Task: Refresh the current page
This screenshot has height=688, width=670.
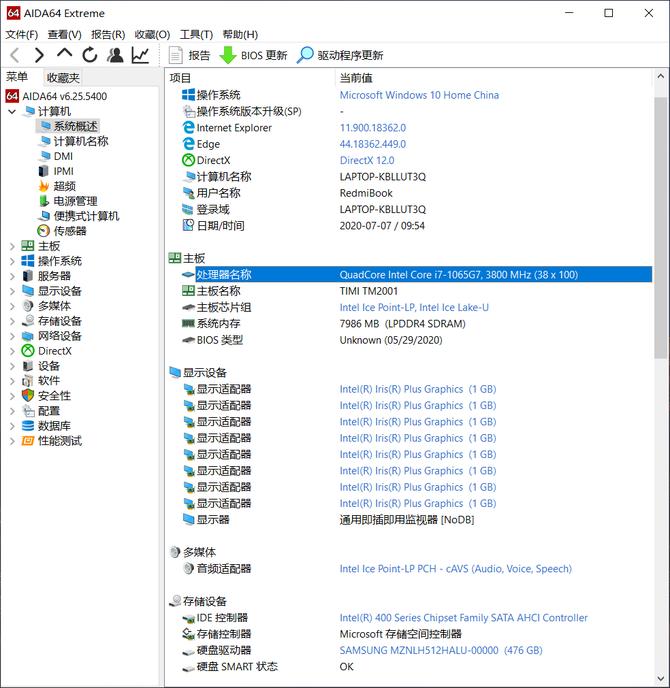Action: pyautogui.click(x=90, y=55)
